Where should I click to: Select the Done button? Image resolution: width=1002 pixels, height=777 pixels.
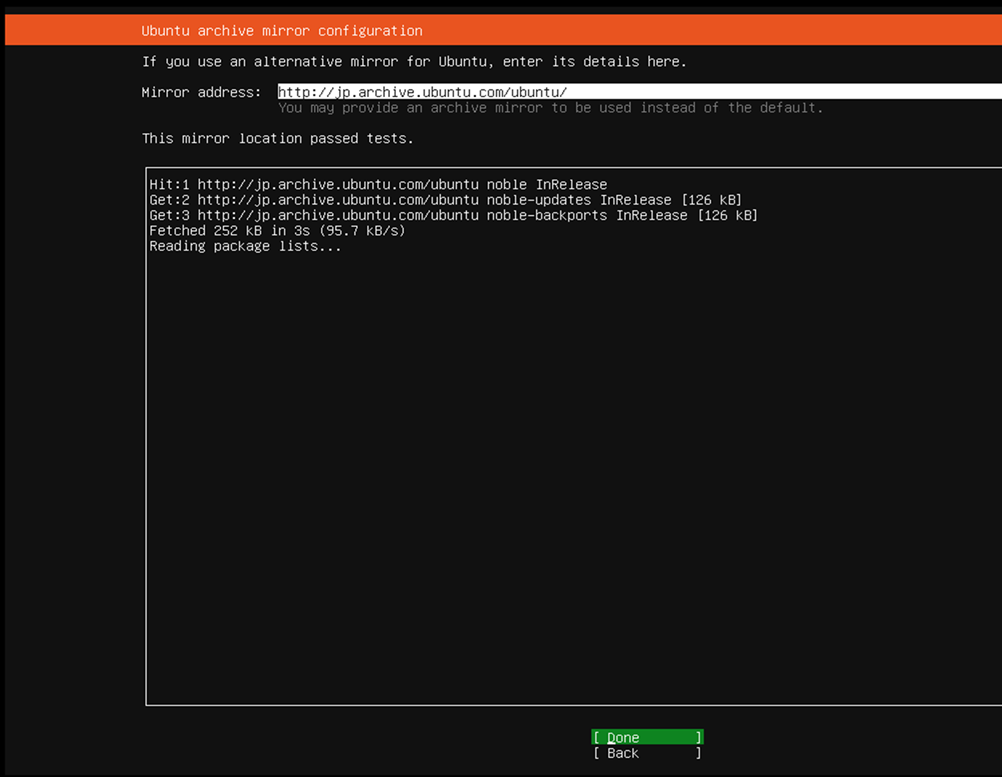(x=647, y=737)
